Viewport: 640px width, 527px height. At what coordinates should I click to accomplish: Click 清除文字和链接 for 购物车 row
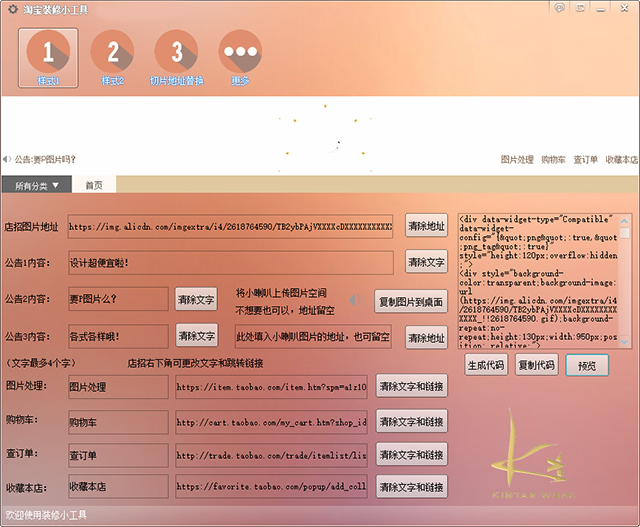point(411,421)
